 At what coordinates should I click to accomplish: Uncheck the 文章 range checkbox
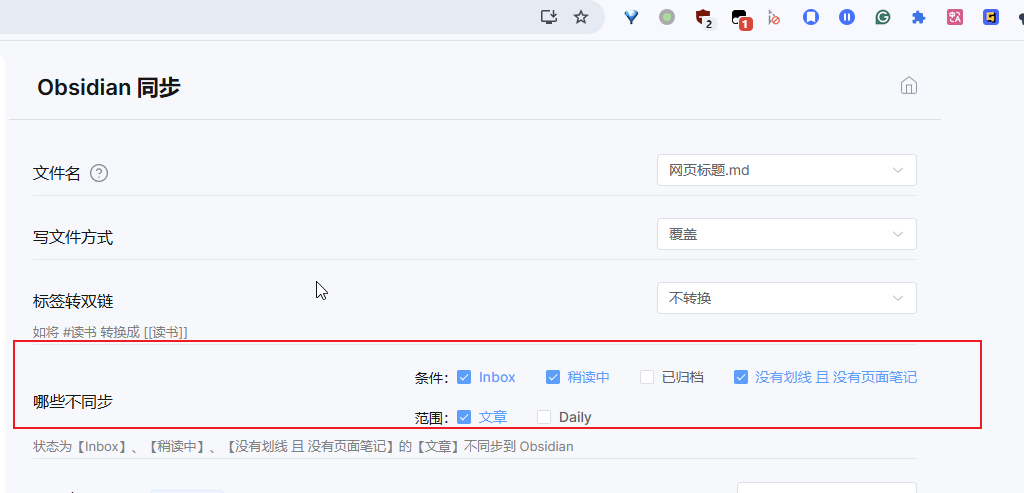point(464,417)
